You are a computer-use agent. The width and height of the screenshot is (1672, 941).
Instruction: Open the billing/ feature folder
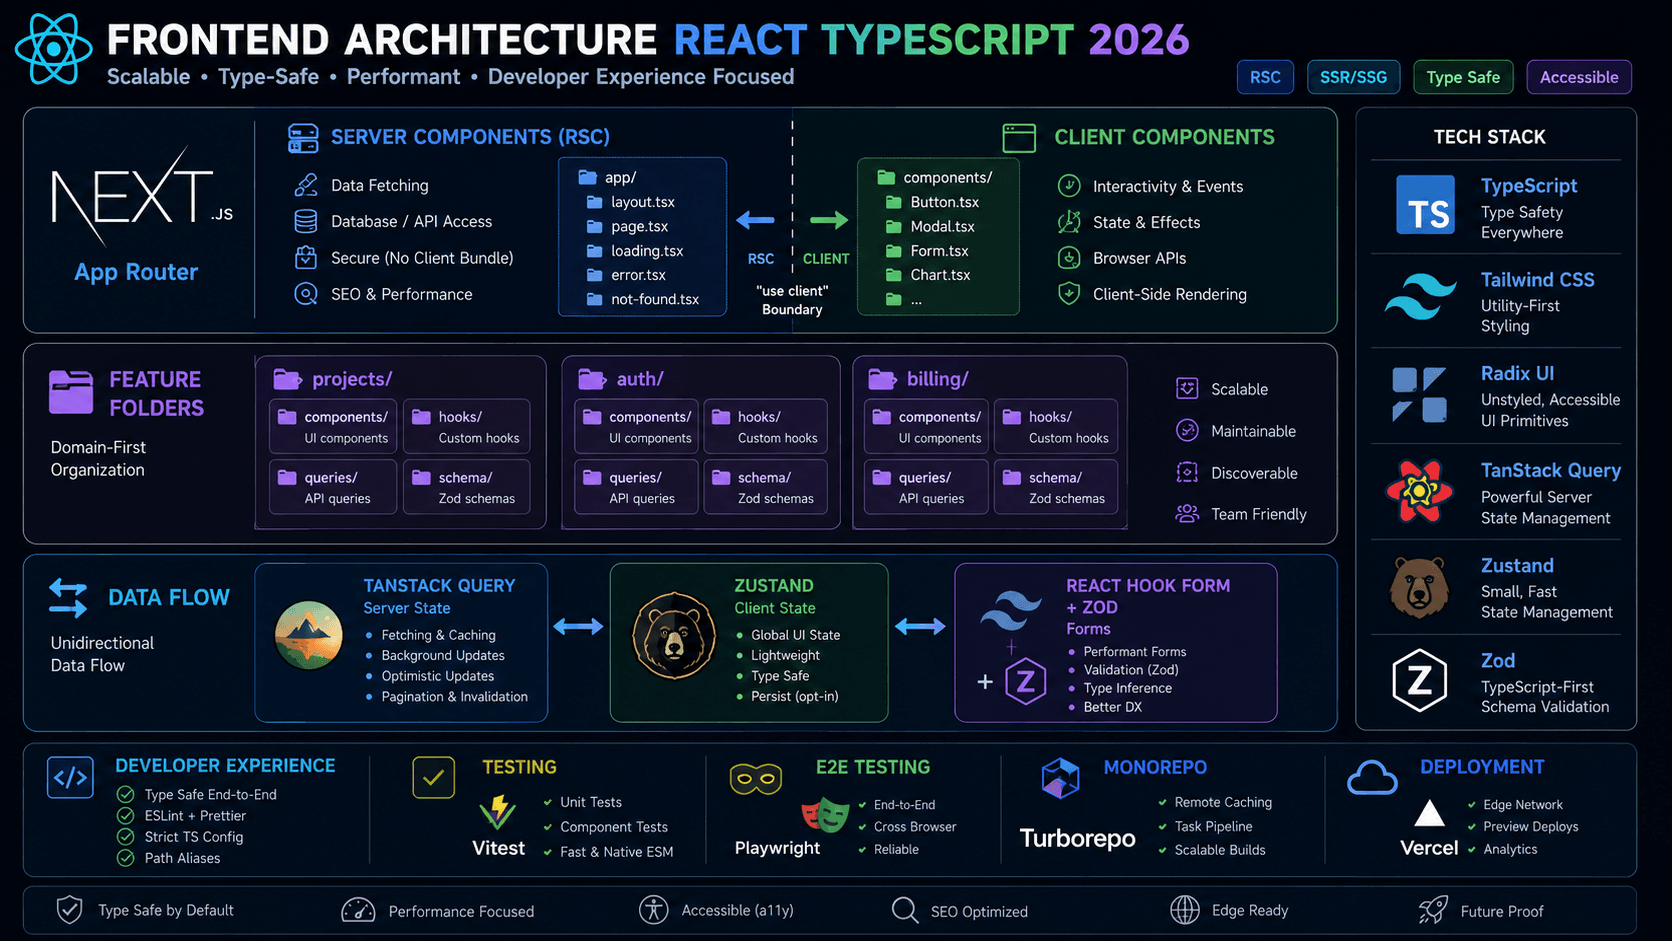point(918,379)
